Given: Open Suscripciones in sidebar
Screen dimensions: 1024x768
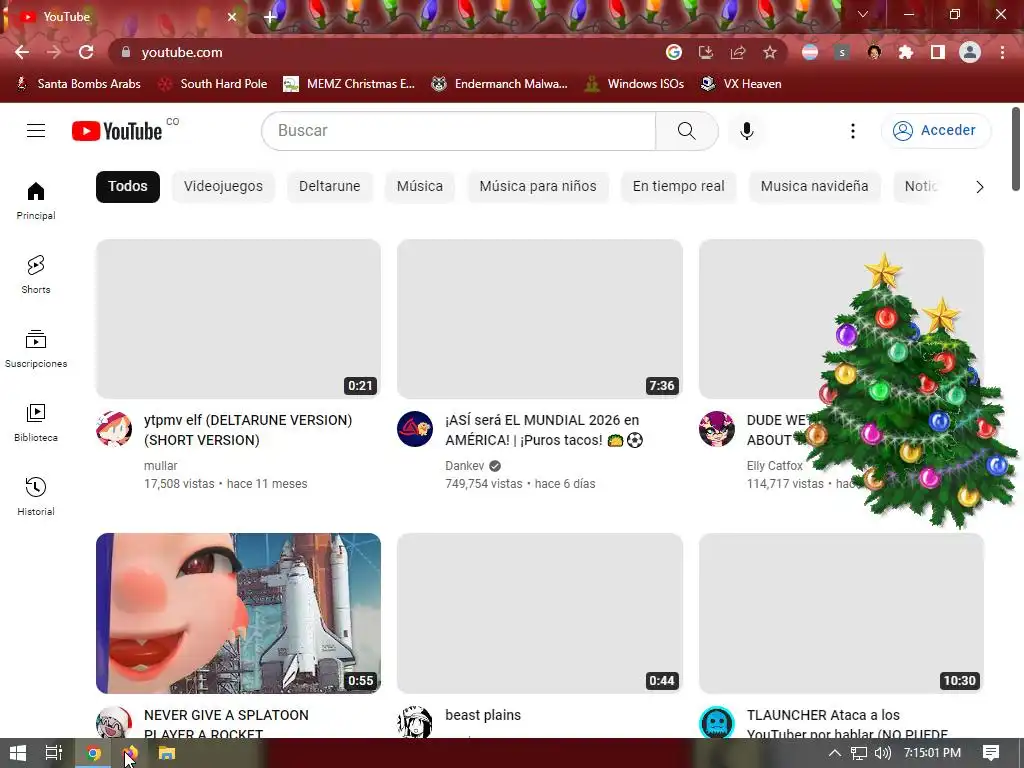Looking at the screenshot, I should tap(36, 349).
